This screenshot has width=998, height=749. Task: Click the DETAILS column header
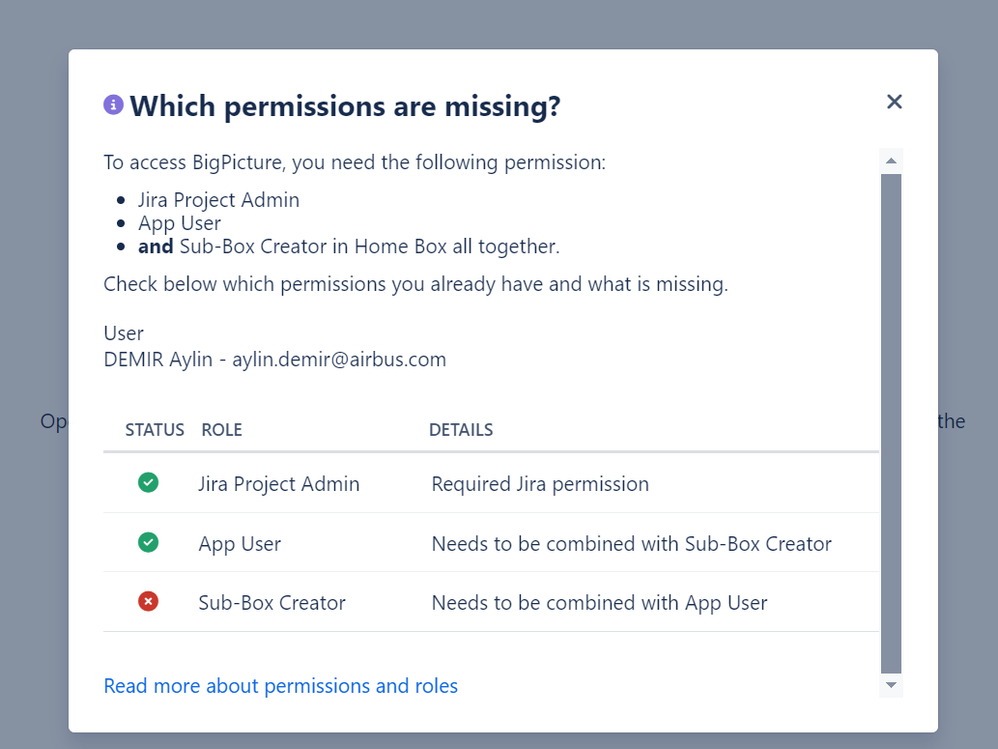point(461,430)
